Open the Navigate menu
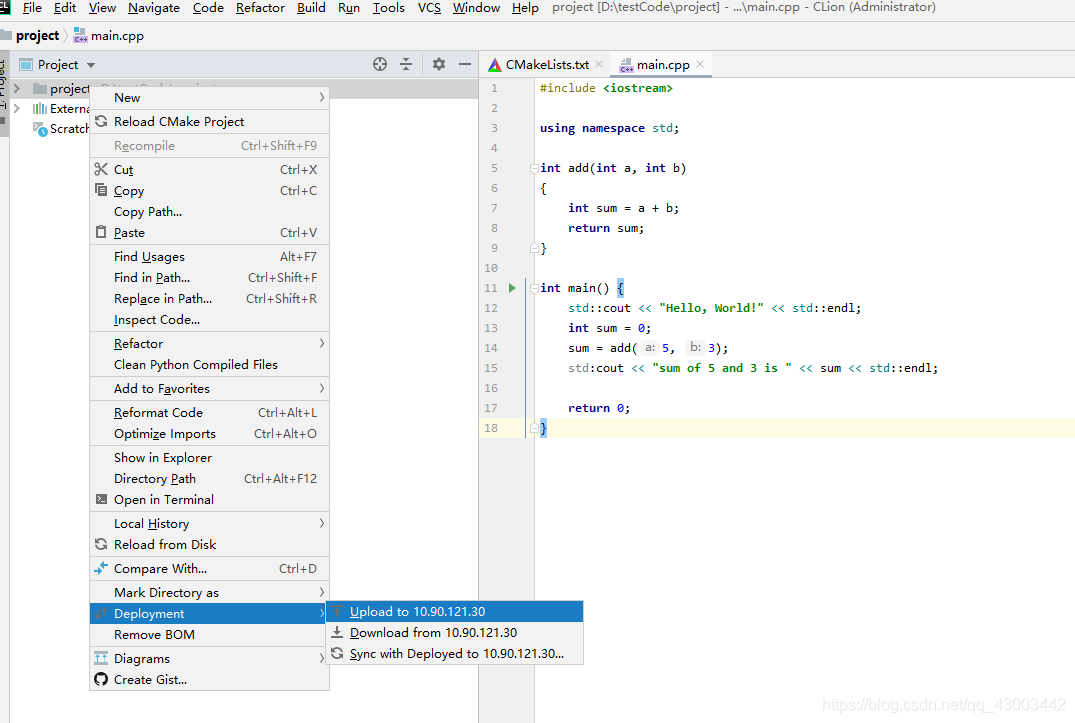The width and height of the screenshot is (1075, 723). pos(154,8)
